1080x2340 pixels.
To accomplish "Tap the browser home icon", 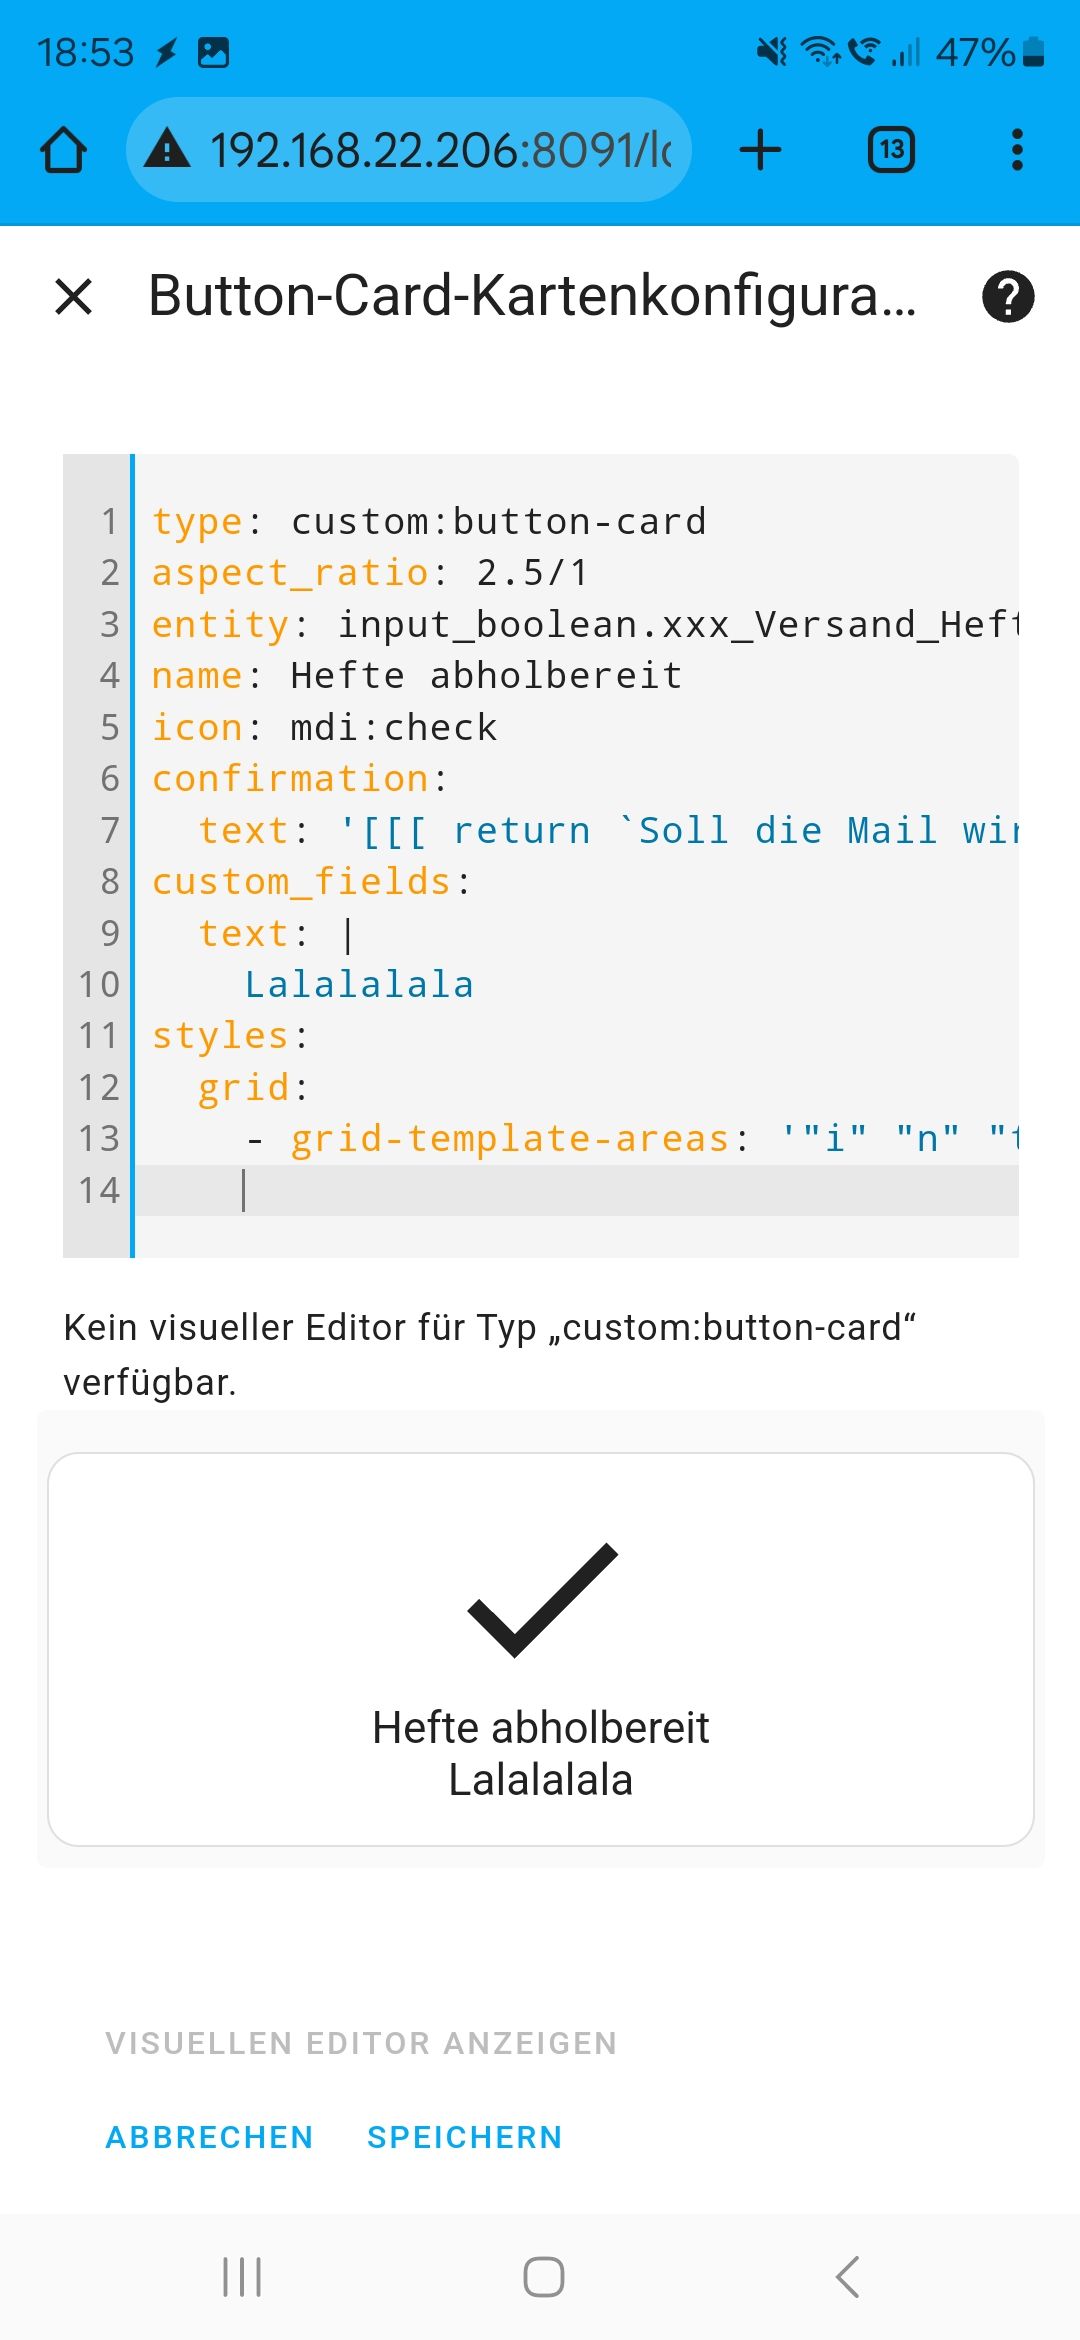I will pyautogui.click(x=63, y=150).
